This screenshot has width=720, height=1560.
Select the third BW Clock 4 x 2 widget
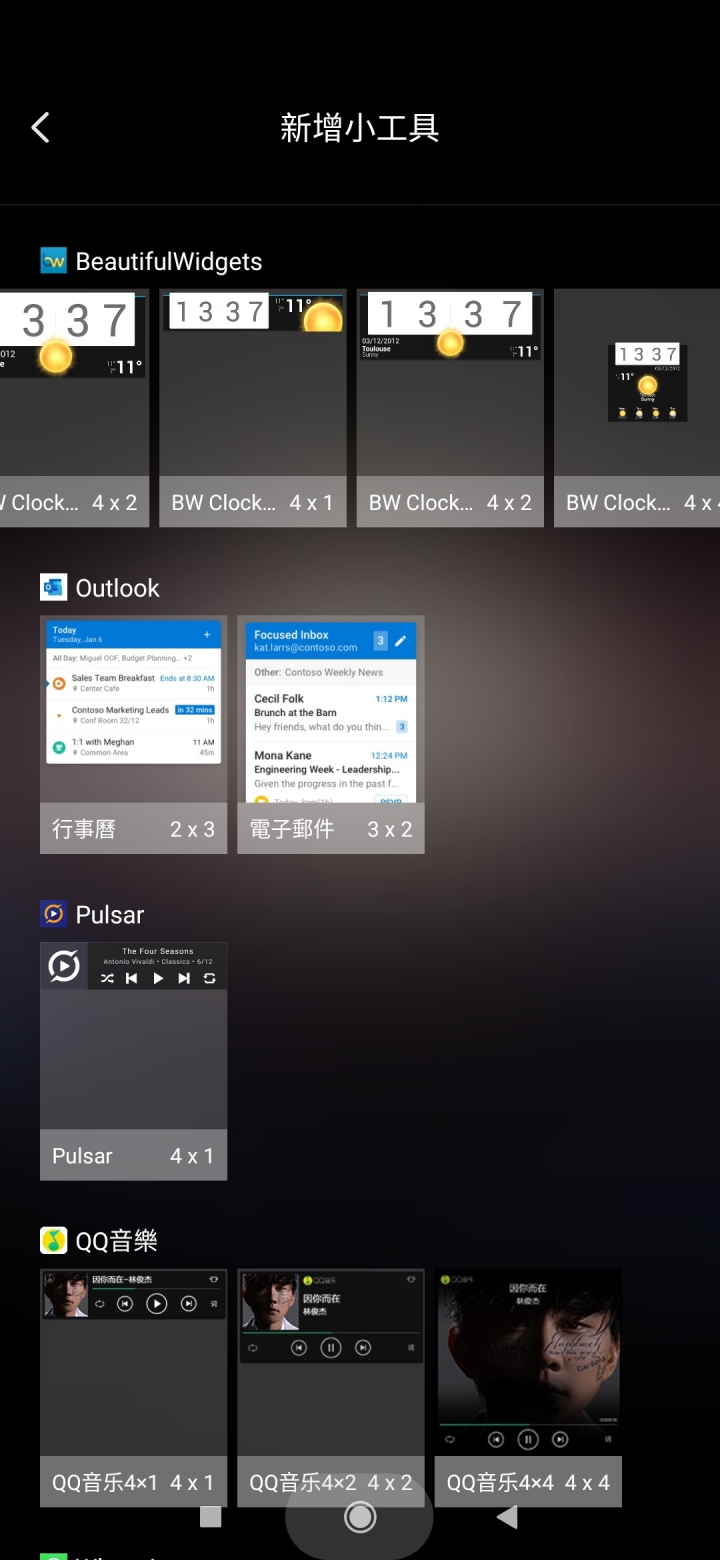pyautogui.click(x=450, y=408)
